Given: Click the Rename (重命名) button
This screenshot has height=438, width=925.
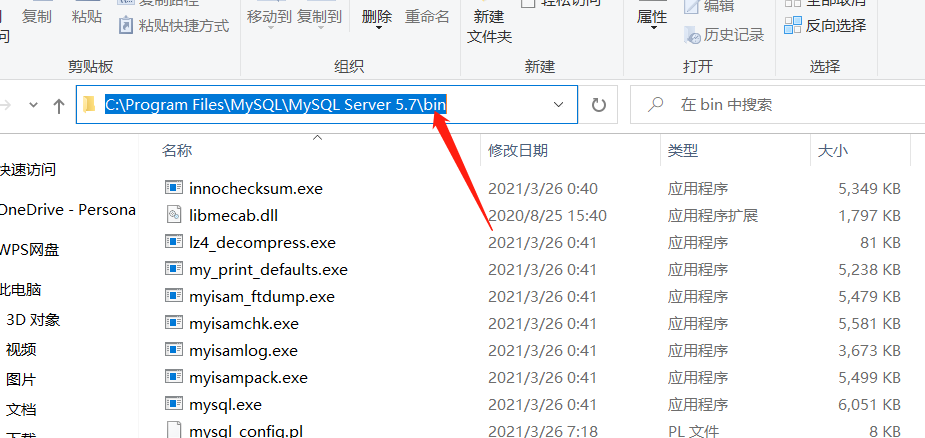Looking at the screenshot, I should tap(427, 17).
